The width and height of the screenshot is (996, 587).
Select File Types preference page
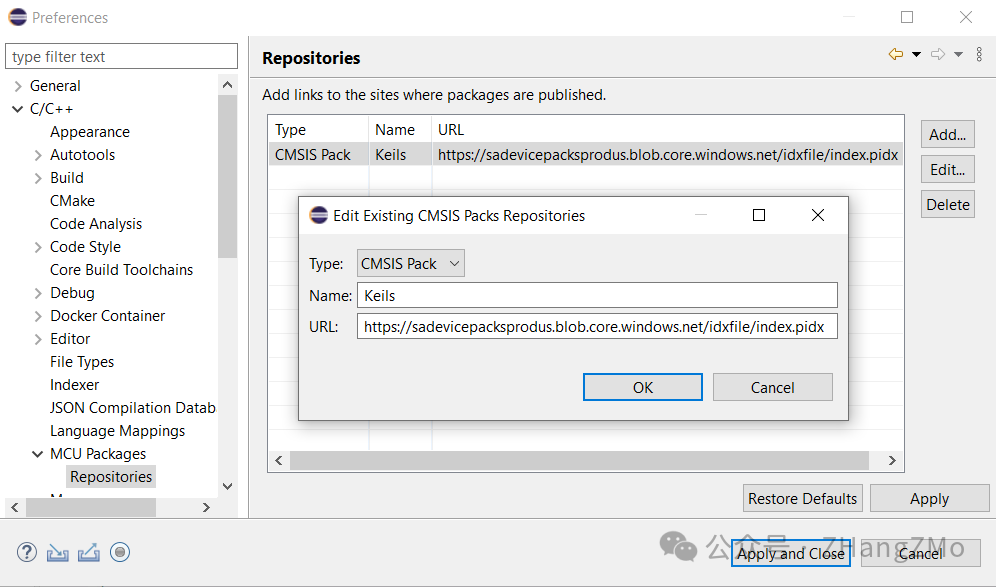click(x=82, y=362)
